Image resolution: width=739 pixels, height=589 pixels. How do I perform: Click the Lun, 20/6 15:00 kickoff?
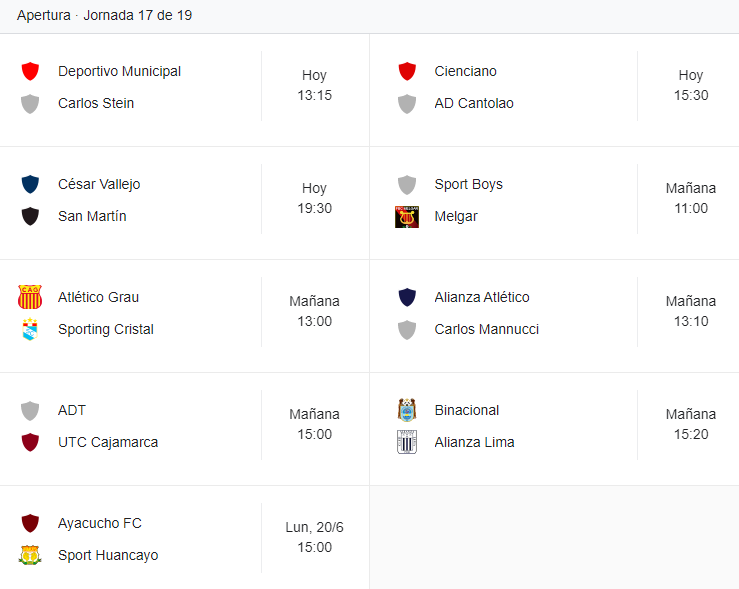click(x=314, y=537)
